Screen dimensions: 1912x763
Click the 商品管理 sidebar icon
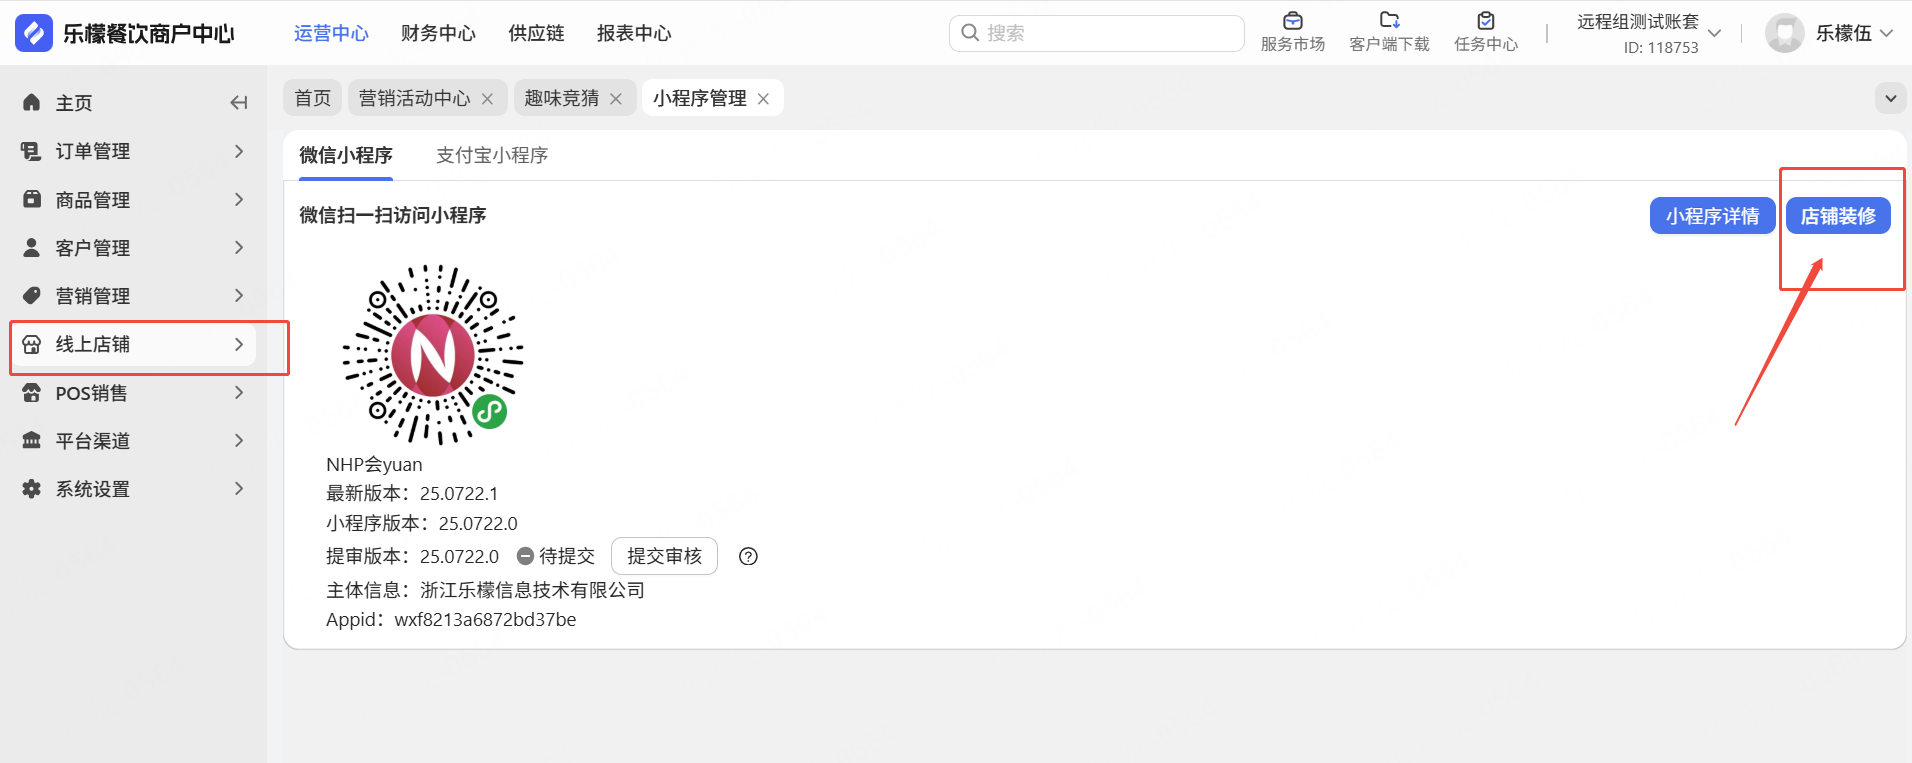click(32, 199)
